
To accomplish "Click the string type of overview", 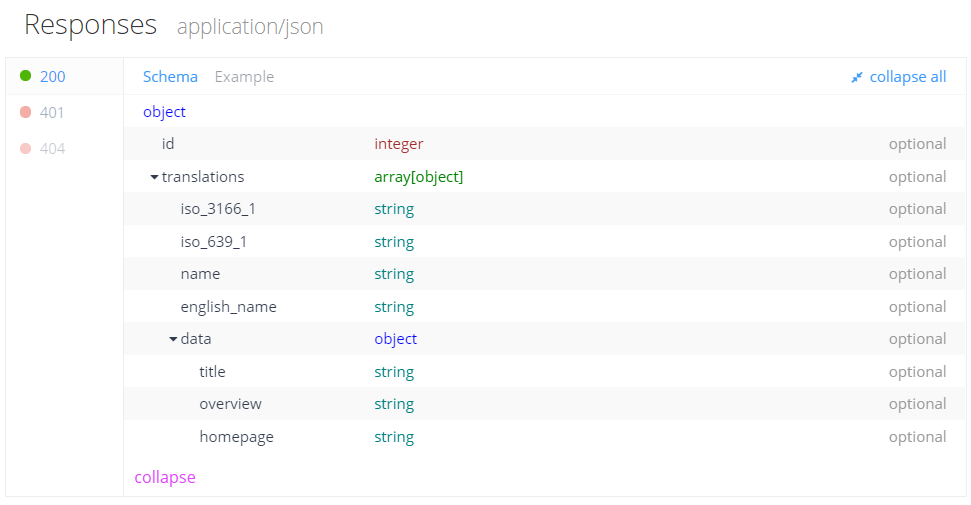I will coord(394,405).
